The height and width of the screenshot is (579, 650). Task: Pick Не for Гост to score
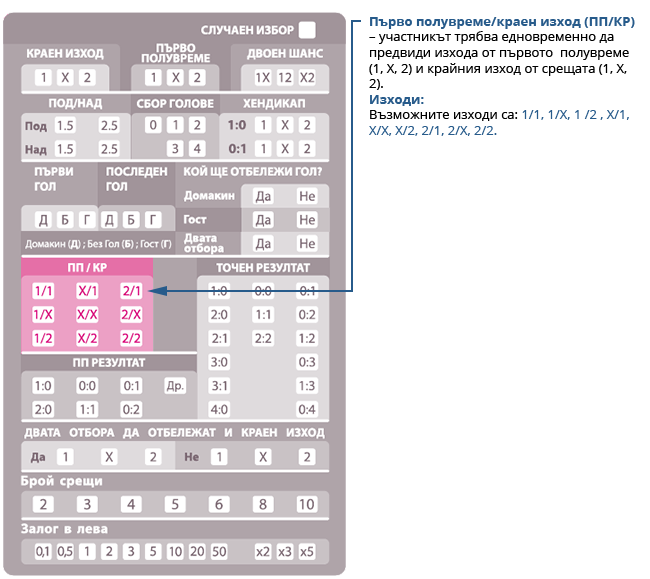pyautogui.click(x=306, y=220)
